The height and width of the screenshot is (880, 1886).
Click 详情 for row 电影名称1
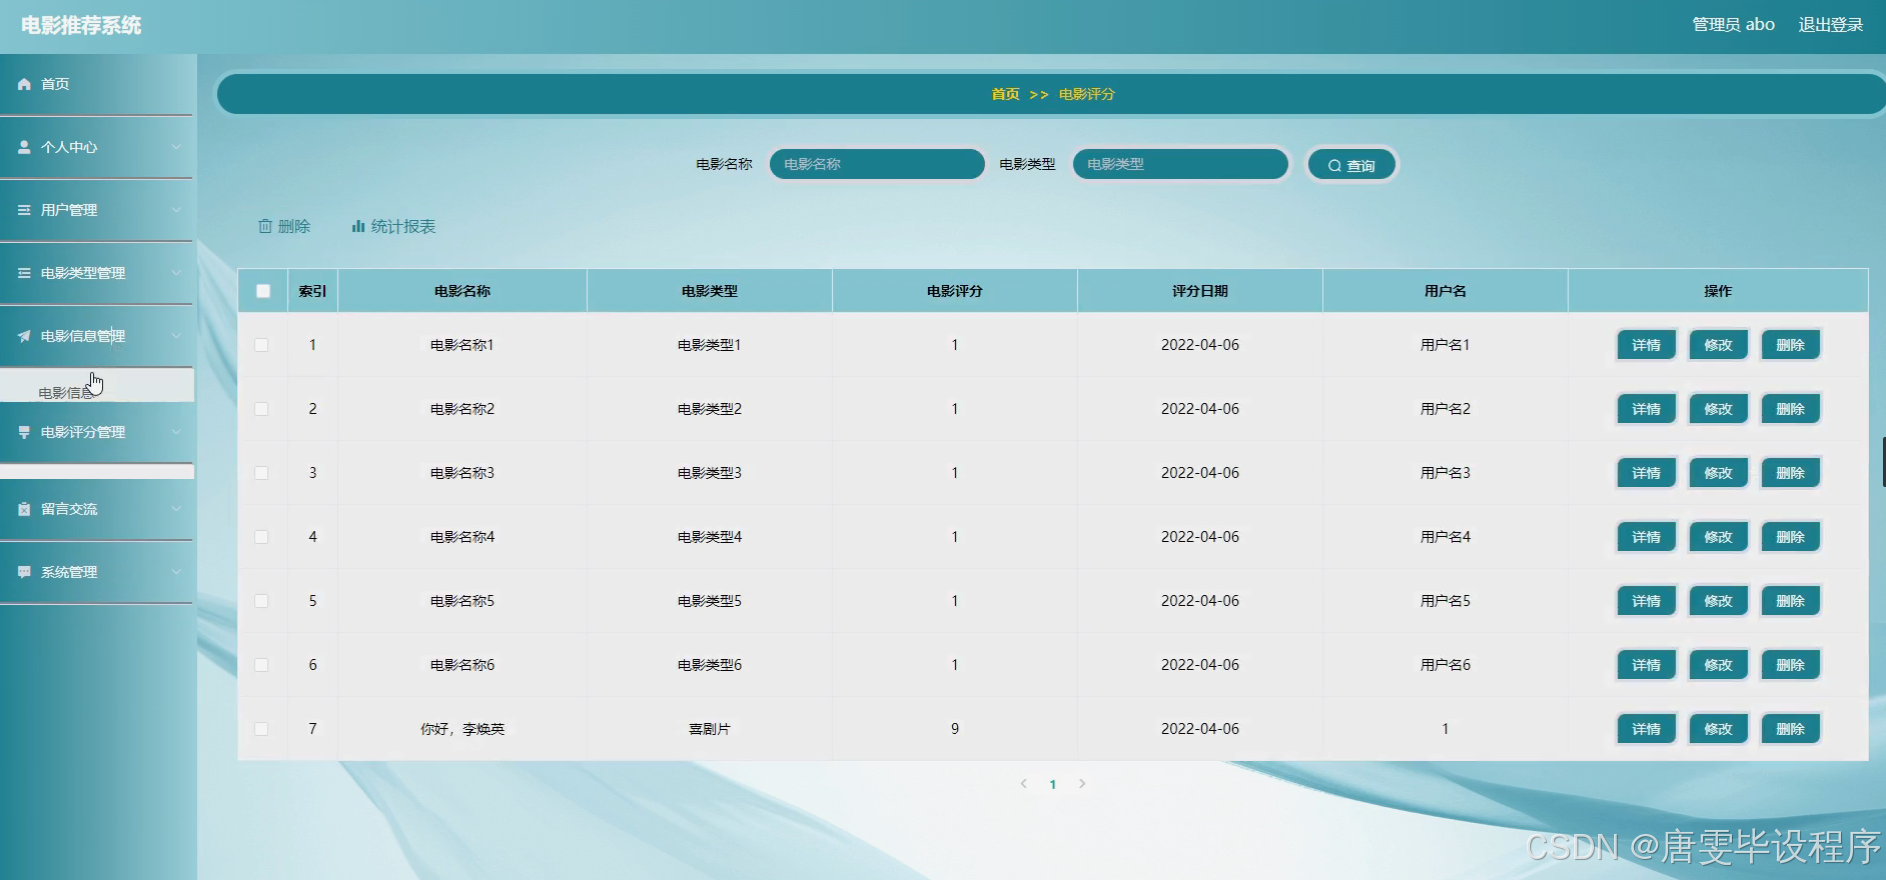(x=1646, y=345)
